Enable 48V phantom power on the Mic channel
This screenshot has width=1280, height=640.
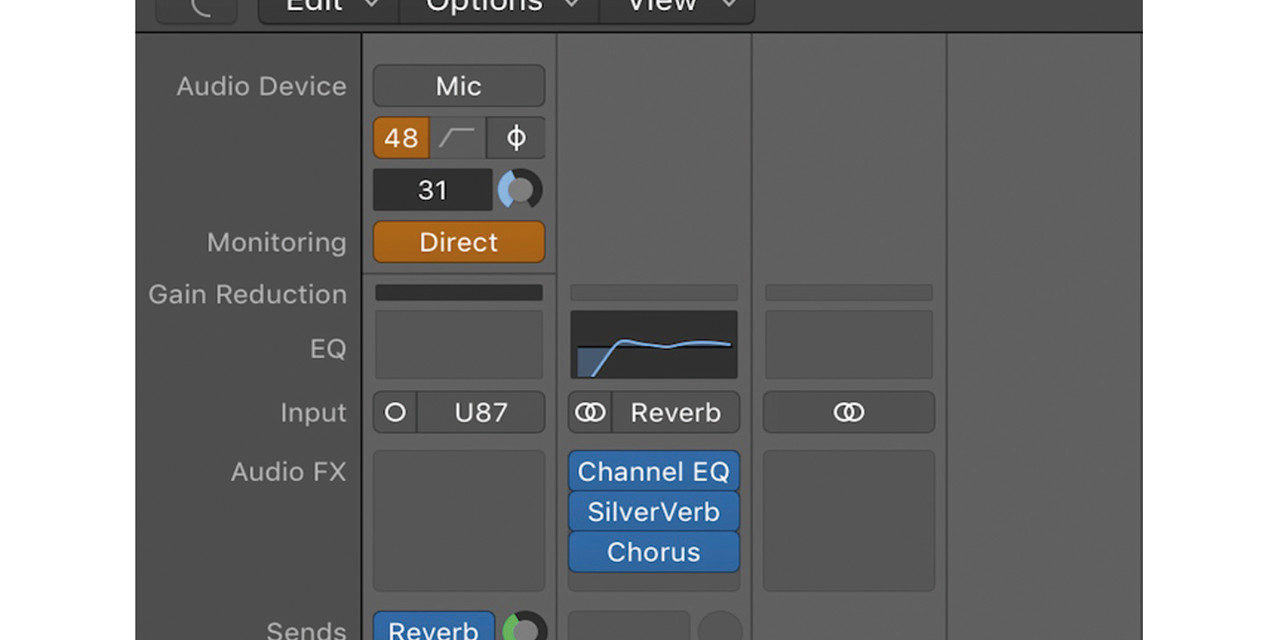click(x=401, y=138)
